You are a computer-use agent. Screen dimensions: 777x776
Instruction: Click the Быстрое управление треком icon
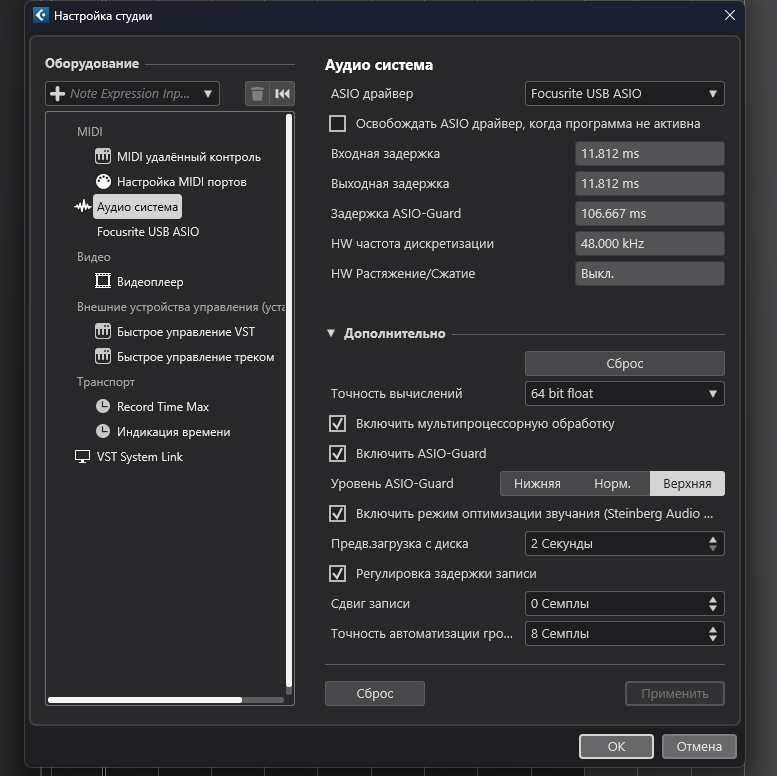pos(103,357)
